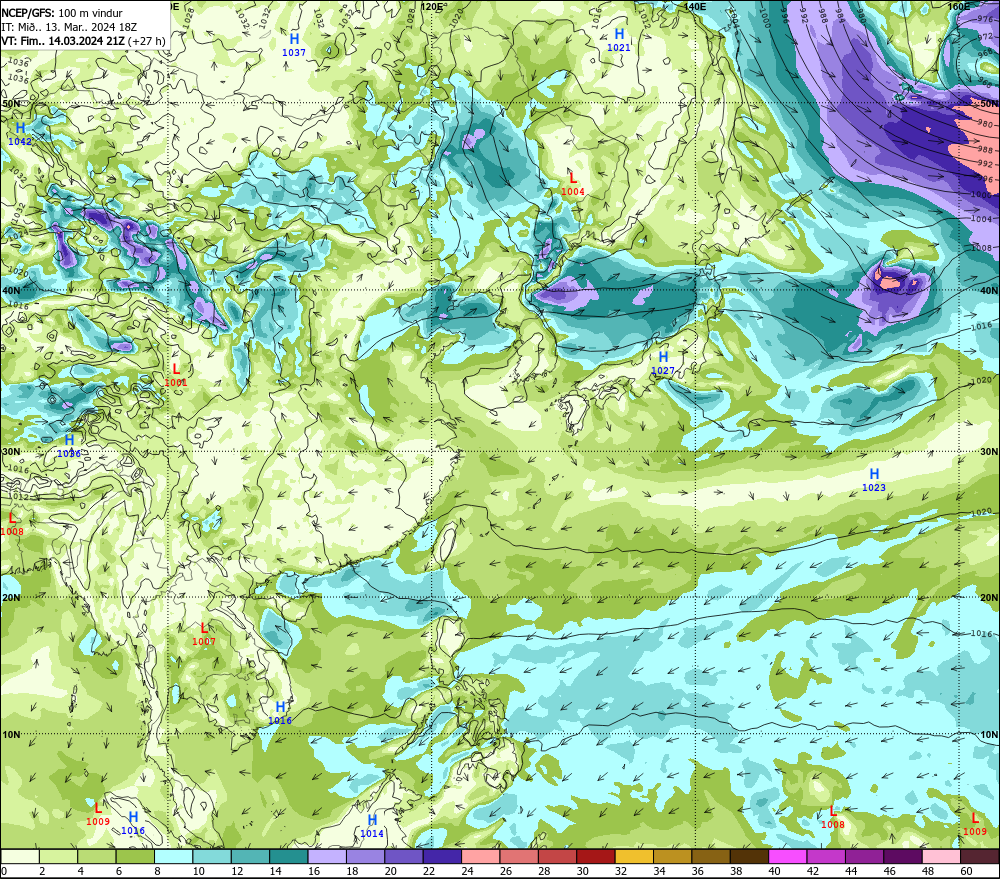Click the '120E' longitude label at top
This screenshot has height=879, width=1000.
point(434,6)
